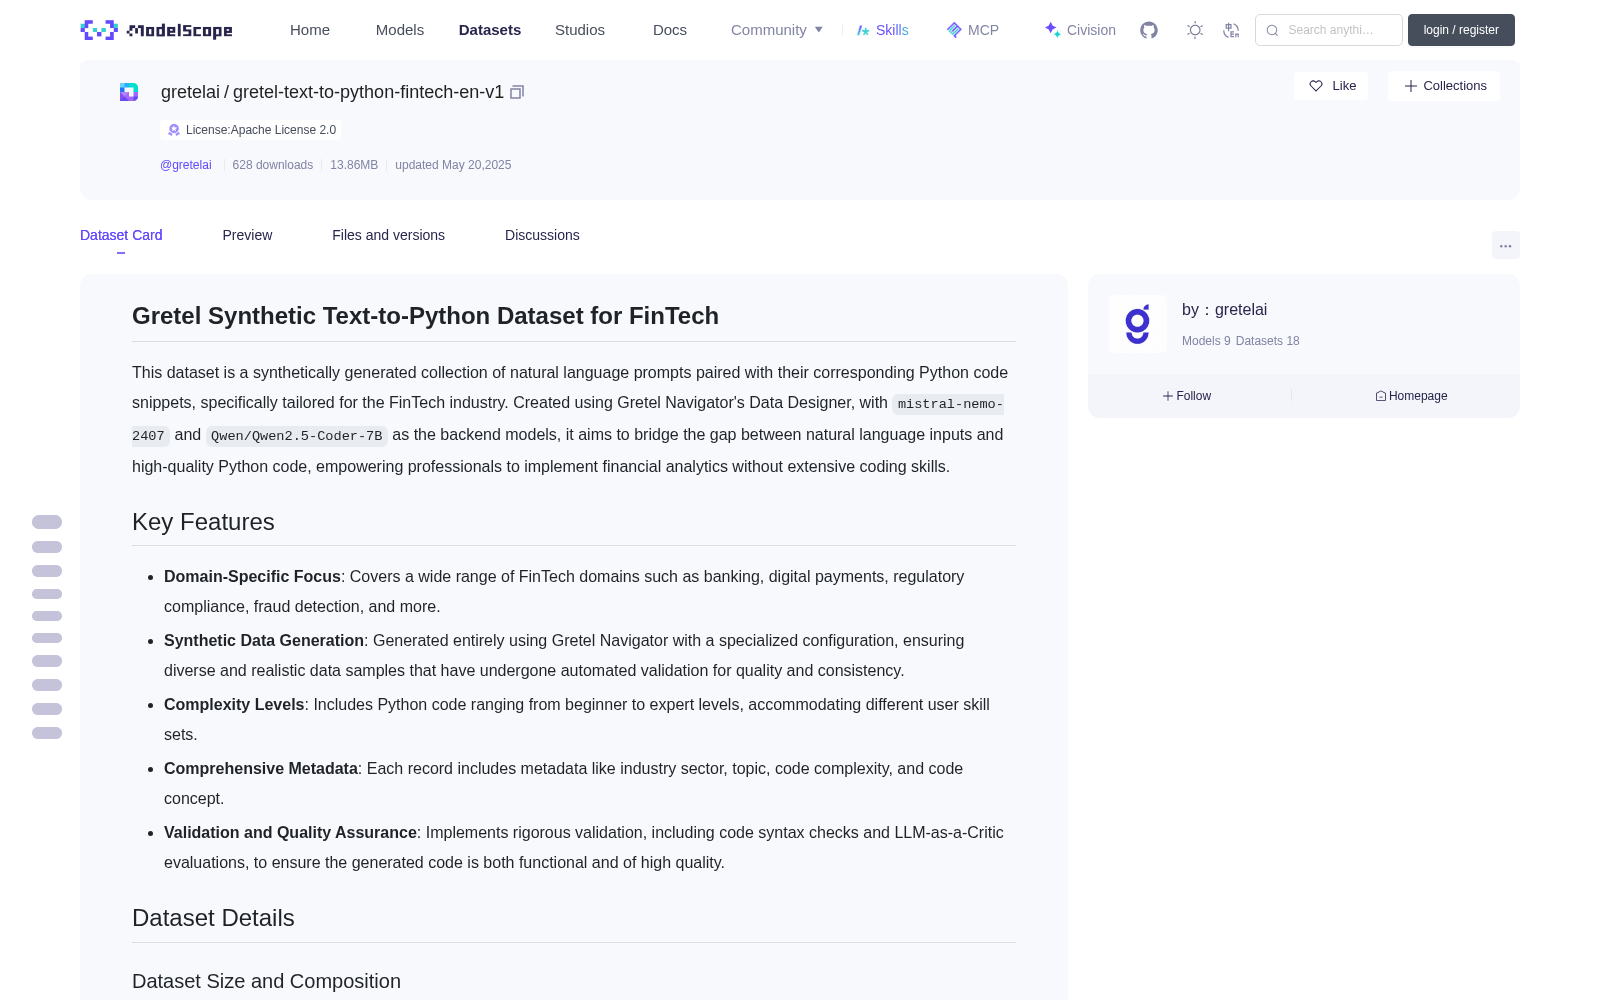Image resolution: width=1600 pixels, height=1000 pixels.
Task: Open the MCP page link
Action: coord(983,30)
